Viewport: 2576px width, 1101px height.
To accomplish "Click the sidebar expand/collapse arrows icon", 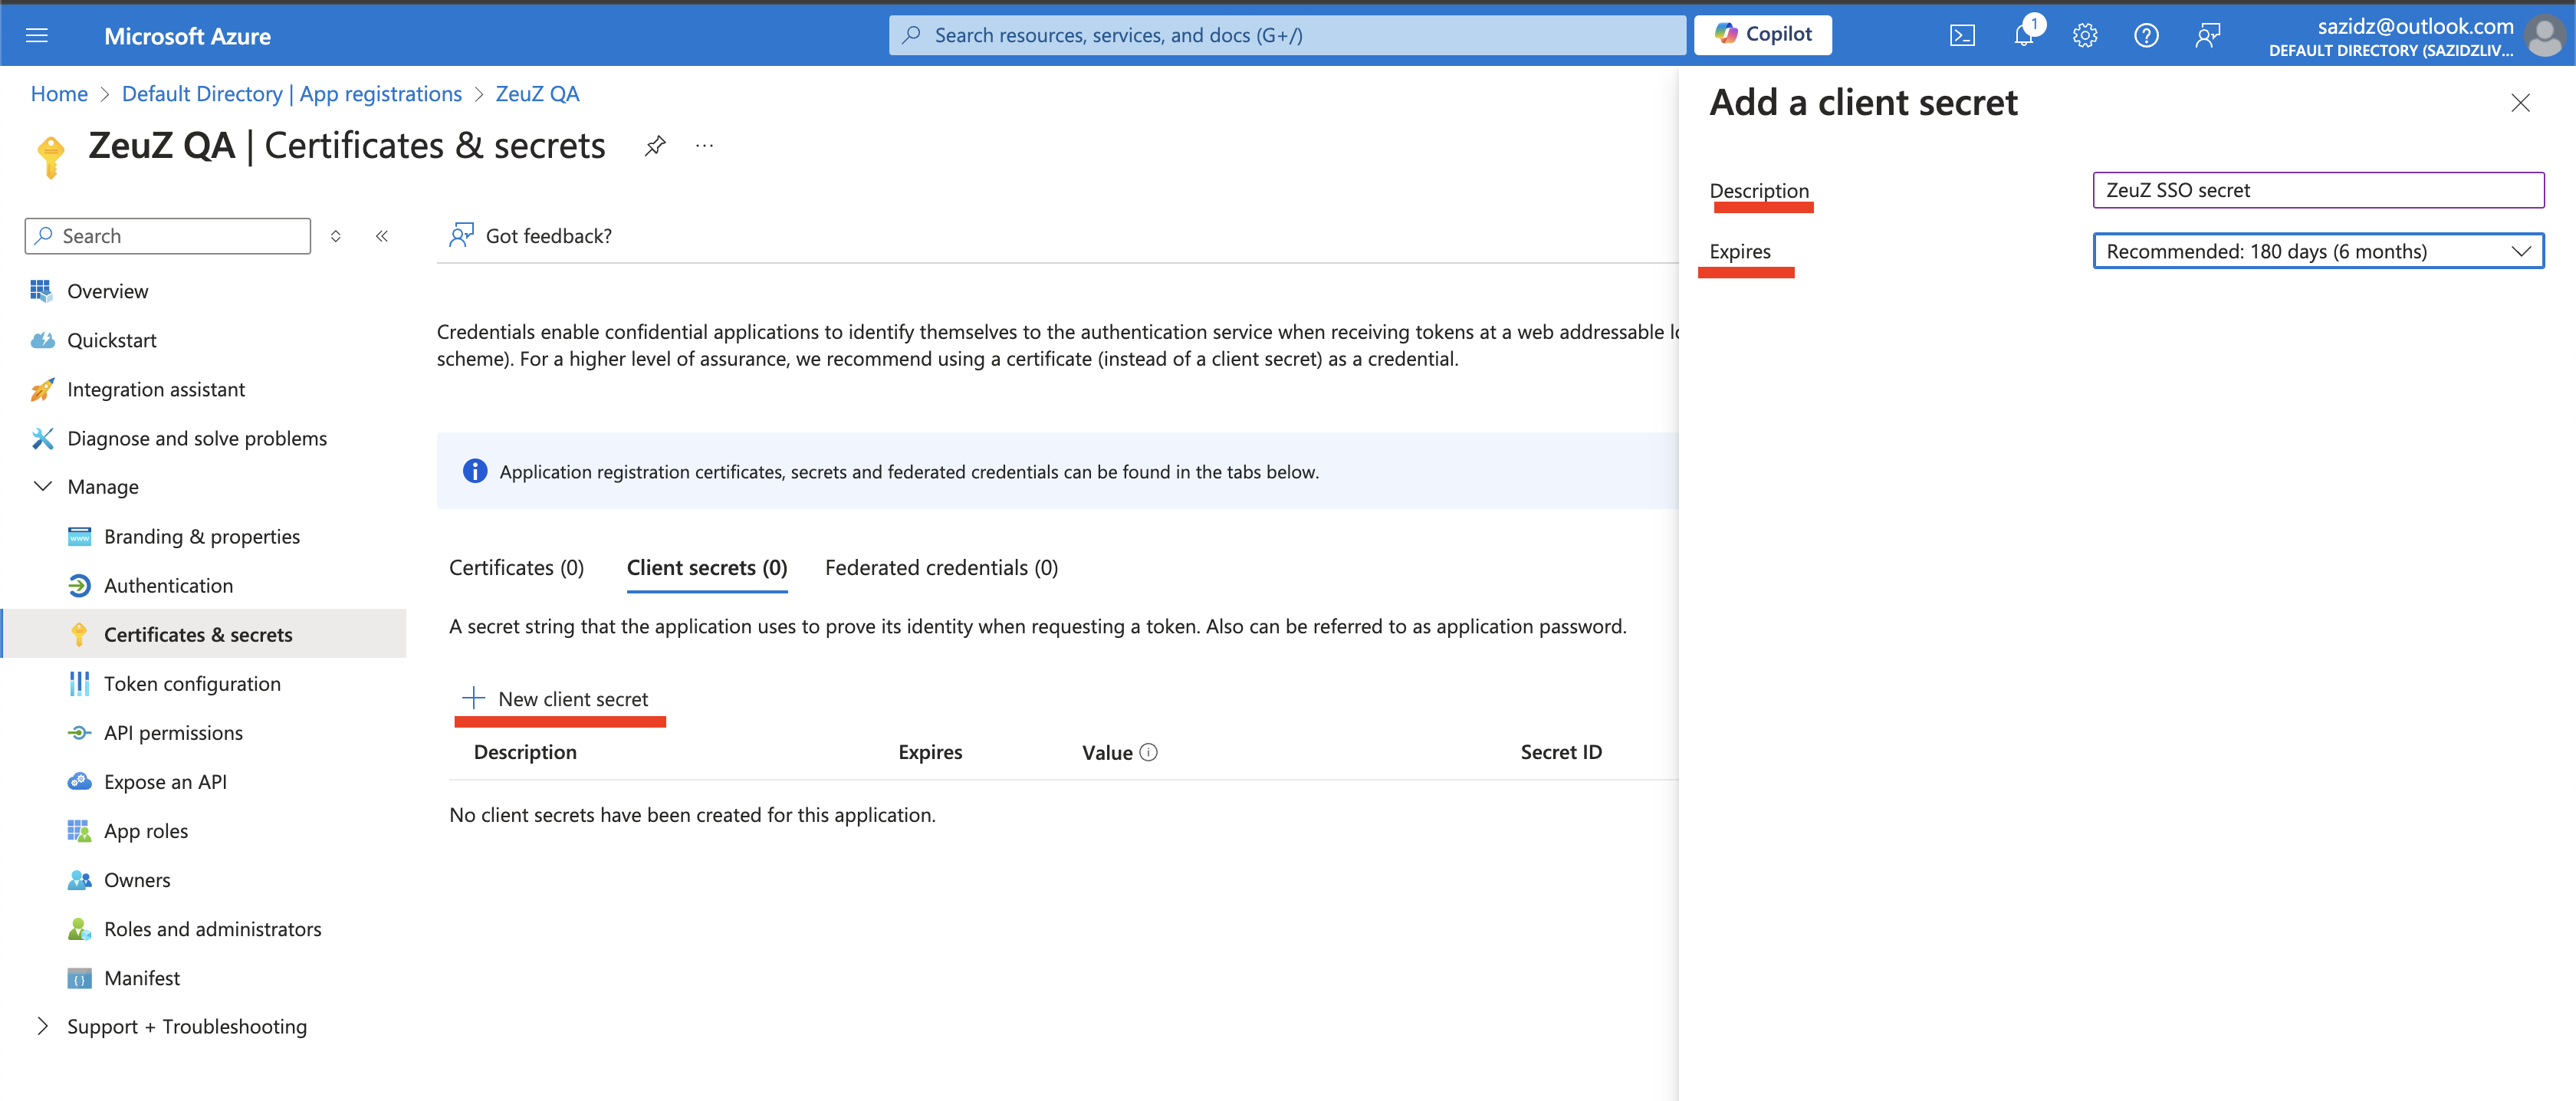I will click(x=336, y=236).
